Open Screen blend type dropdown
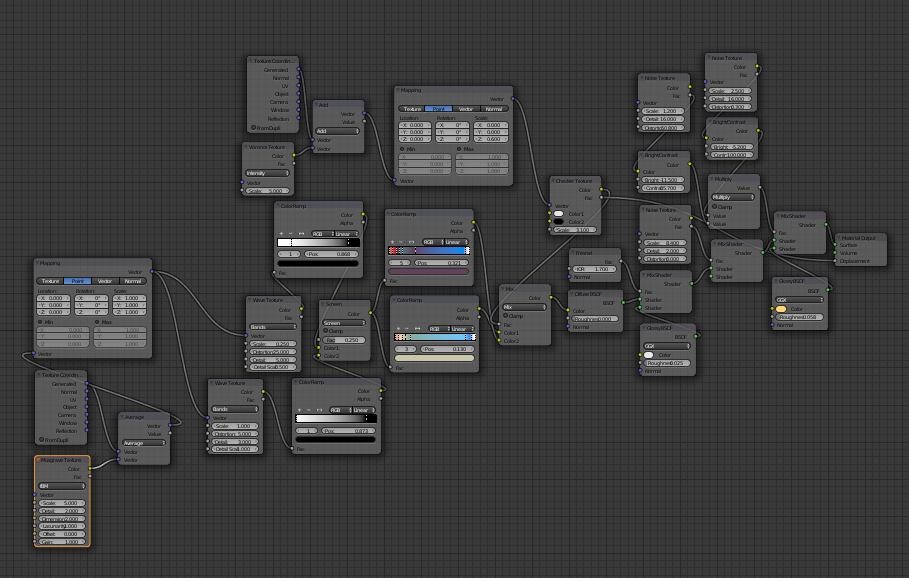This screenshot has width=909, height=578. pyautogui.click(x=344, y=322)
